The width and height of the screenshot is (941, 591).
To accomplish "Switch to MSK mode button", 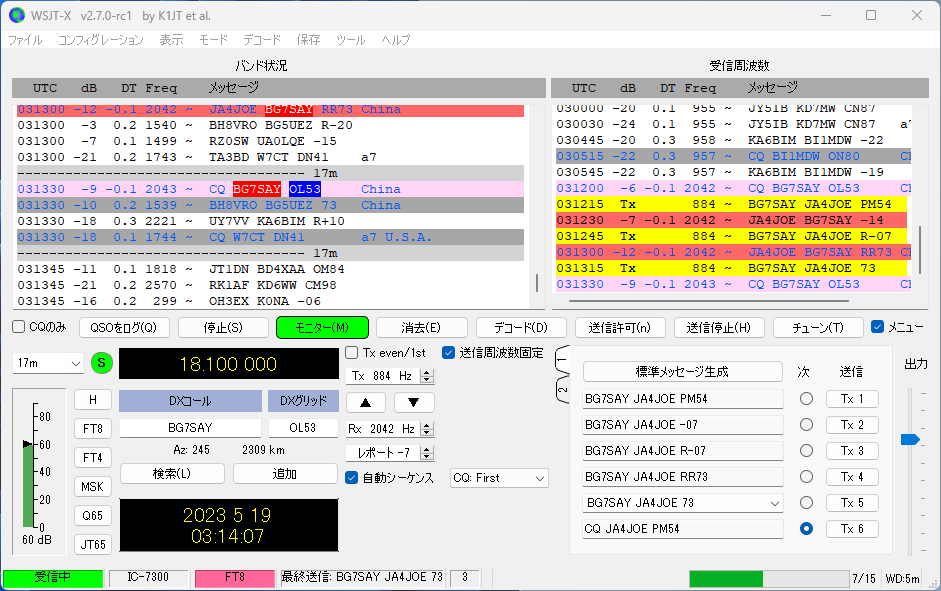I will click(x=93, y=487).
